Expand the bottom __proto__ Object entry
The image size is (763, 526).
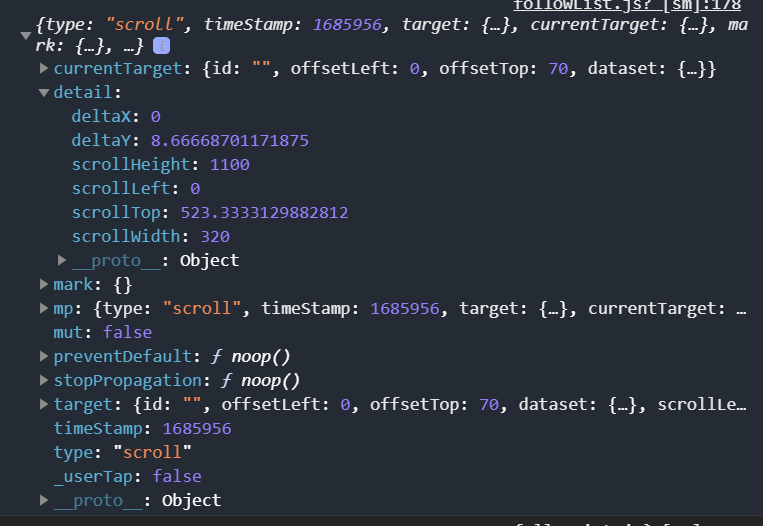(44, 500)
